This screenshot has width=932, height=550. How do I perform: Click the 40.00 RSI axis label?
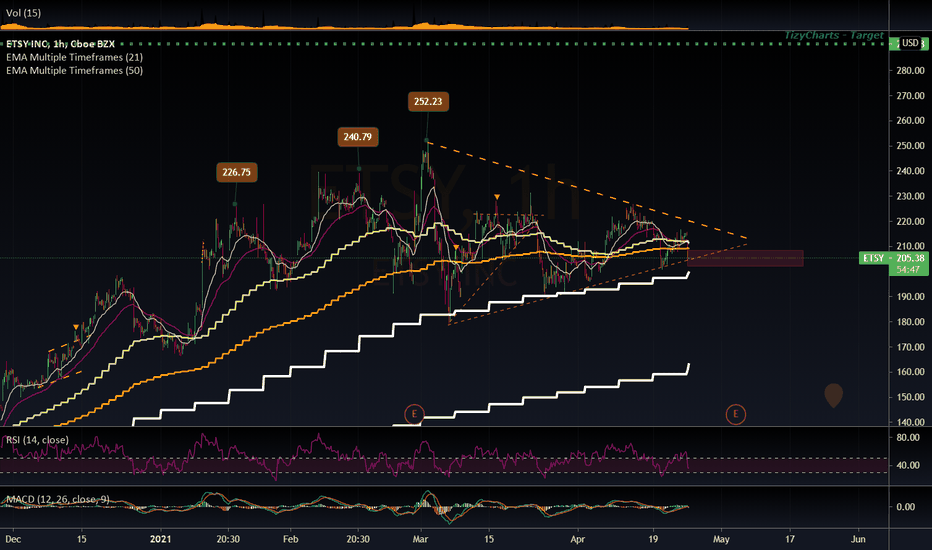click(x=908, y=465)
